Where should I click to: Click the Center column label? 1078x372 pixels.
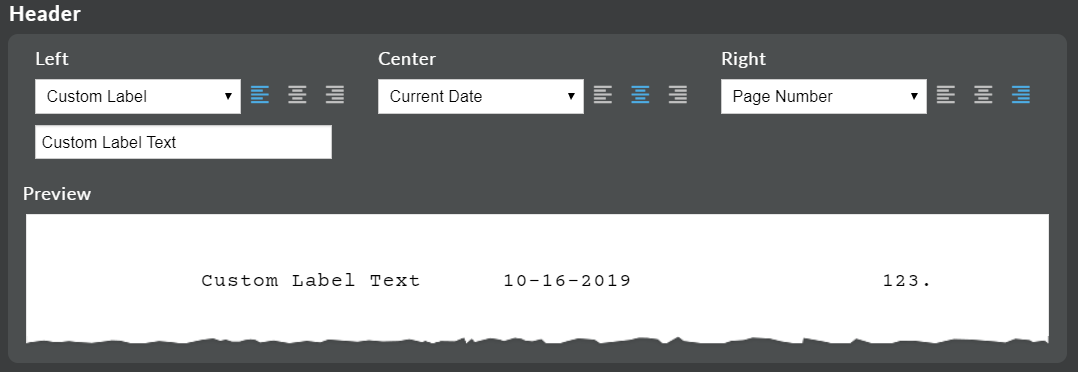pos(407,59)
